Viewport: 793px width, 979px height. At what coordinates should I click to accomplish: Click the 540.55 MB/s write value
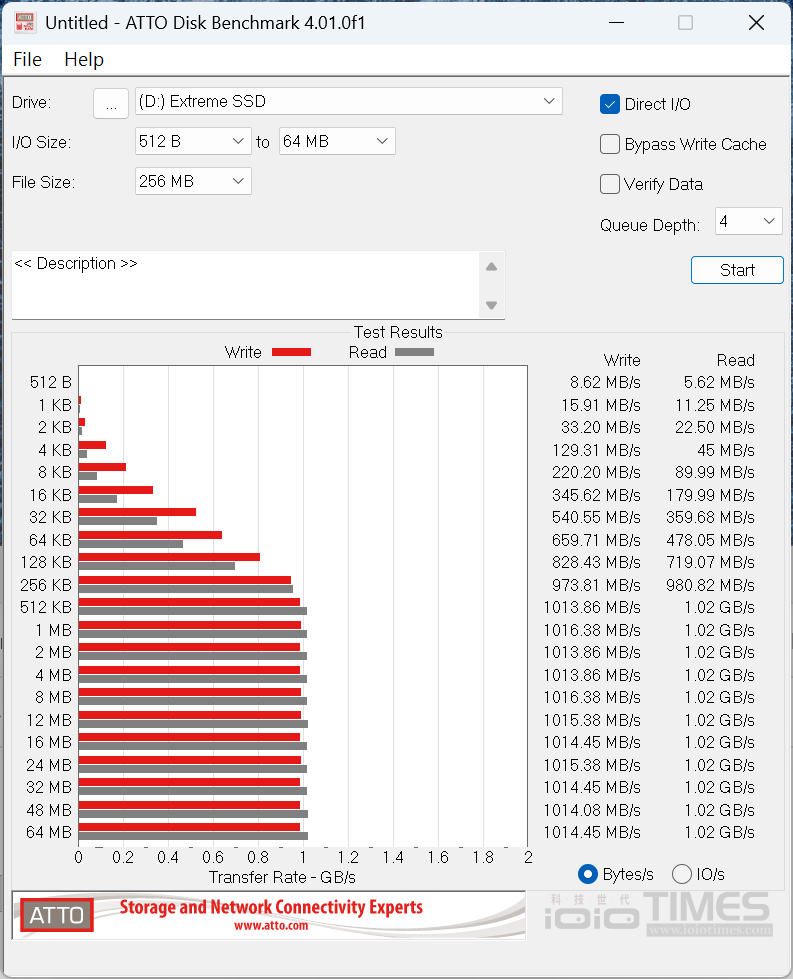(596, 518)
